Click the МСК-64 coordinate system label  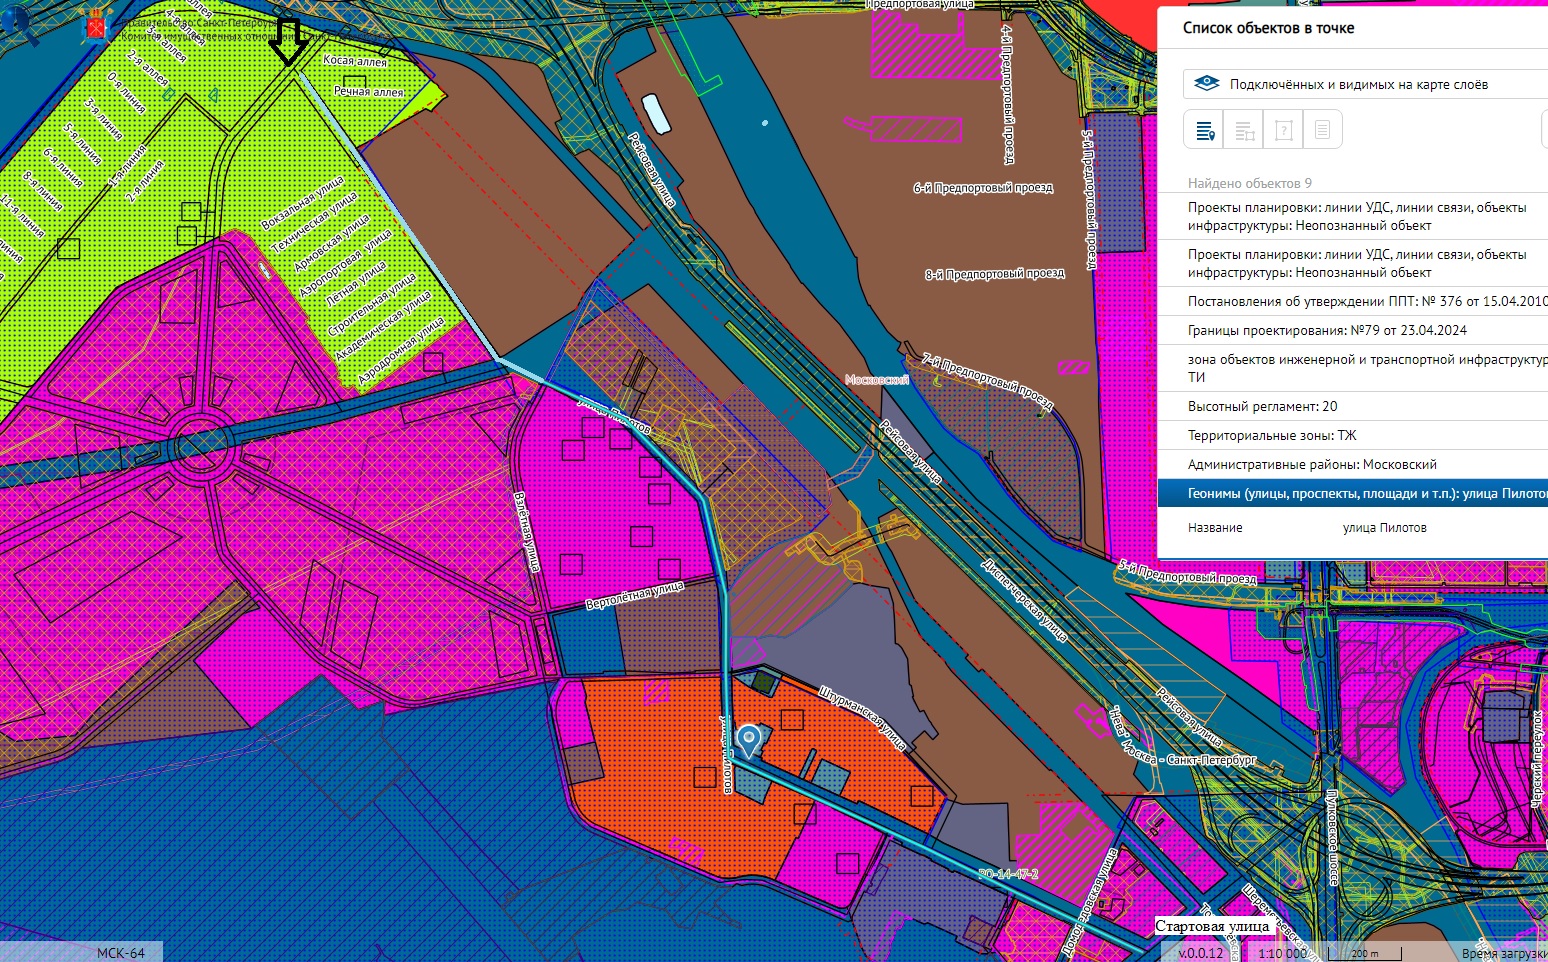point(120,953)
